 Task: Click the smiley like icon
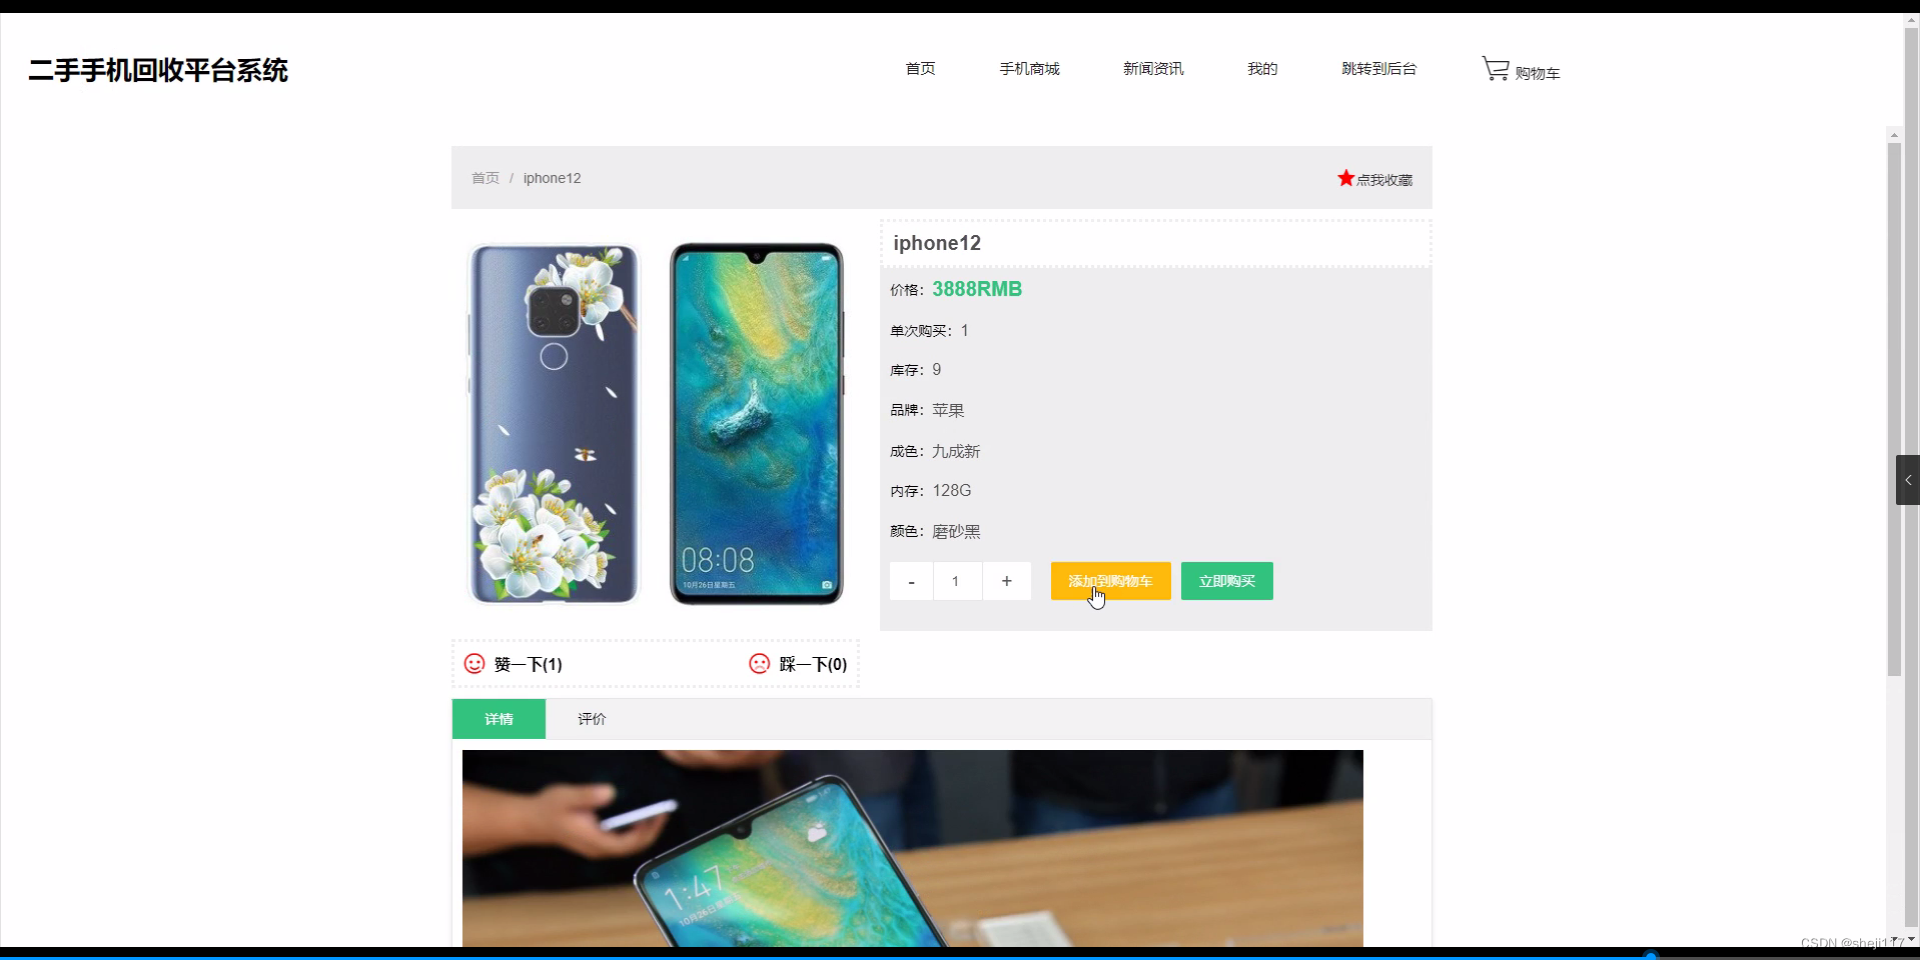click(x=474, y=664)
